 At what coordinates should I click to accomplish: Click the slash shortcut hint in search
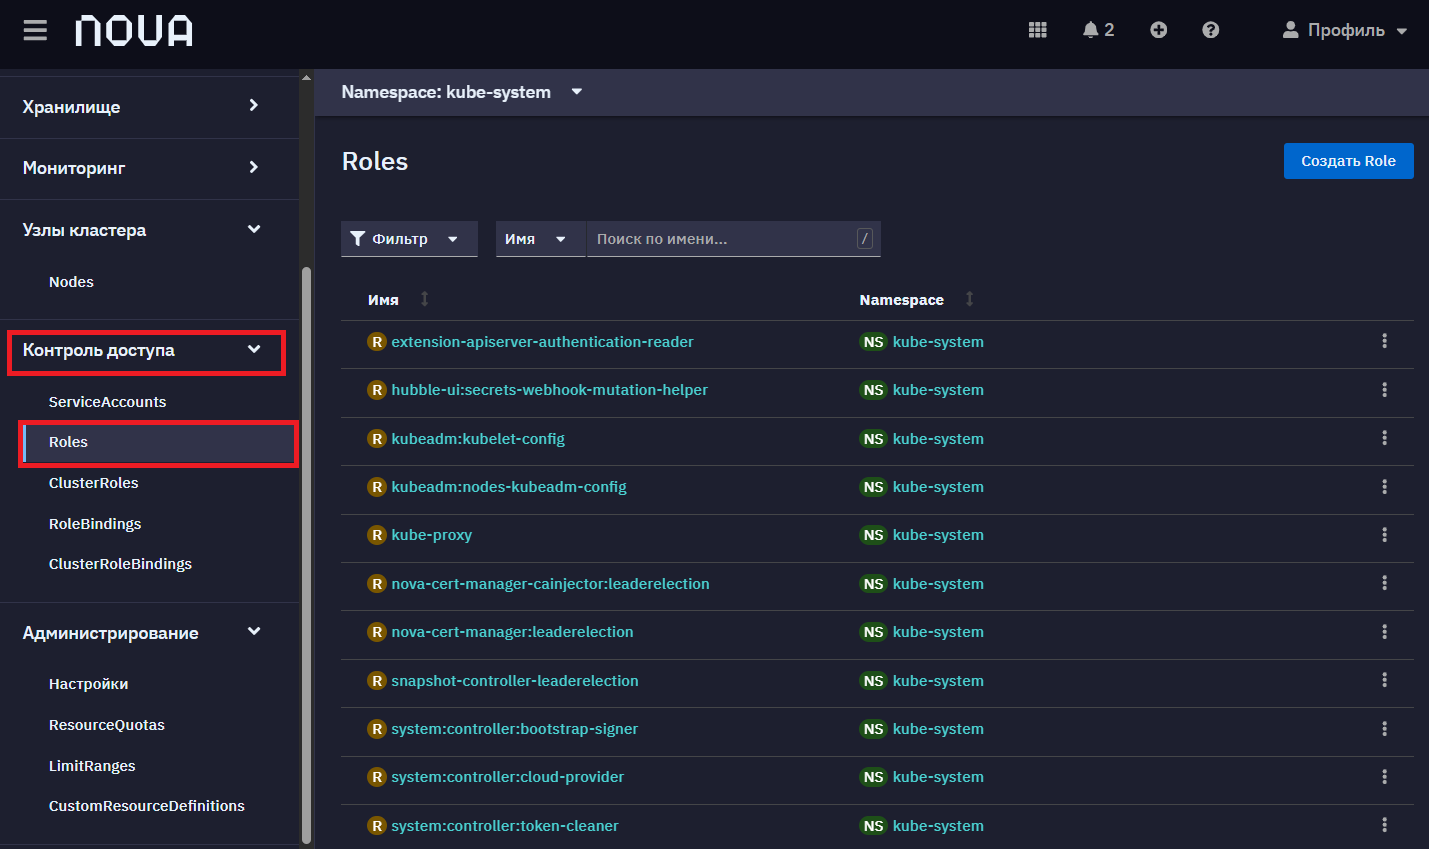click(x=865, y=239)
